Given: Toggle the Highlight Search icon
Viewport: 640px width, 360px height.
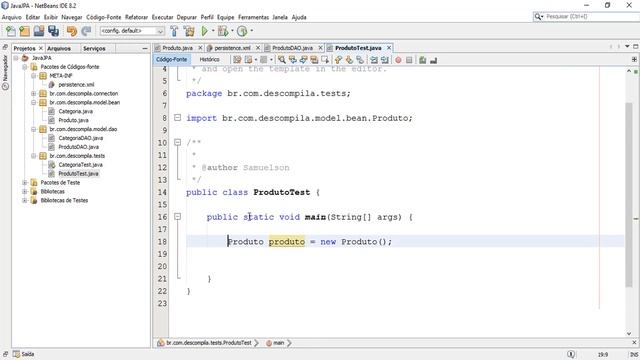Looking at the screenshot, I should click(x=314, y=60).
